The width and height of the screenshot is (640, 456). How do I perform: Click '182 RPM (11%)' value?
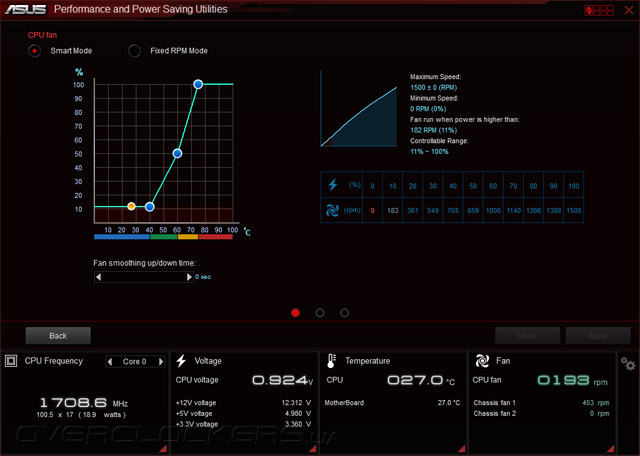[433, 130]
